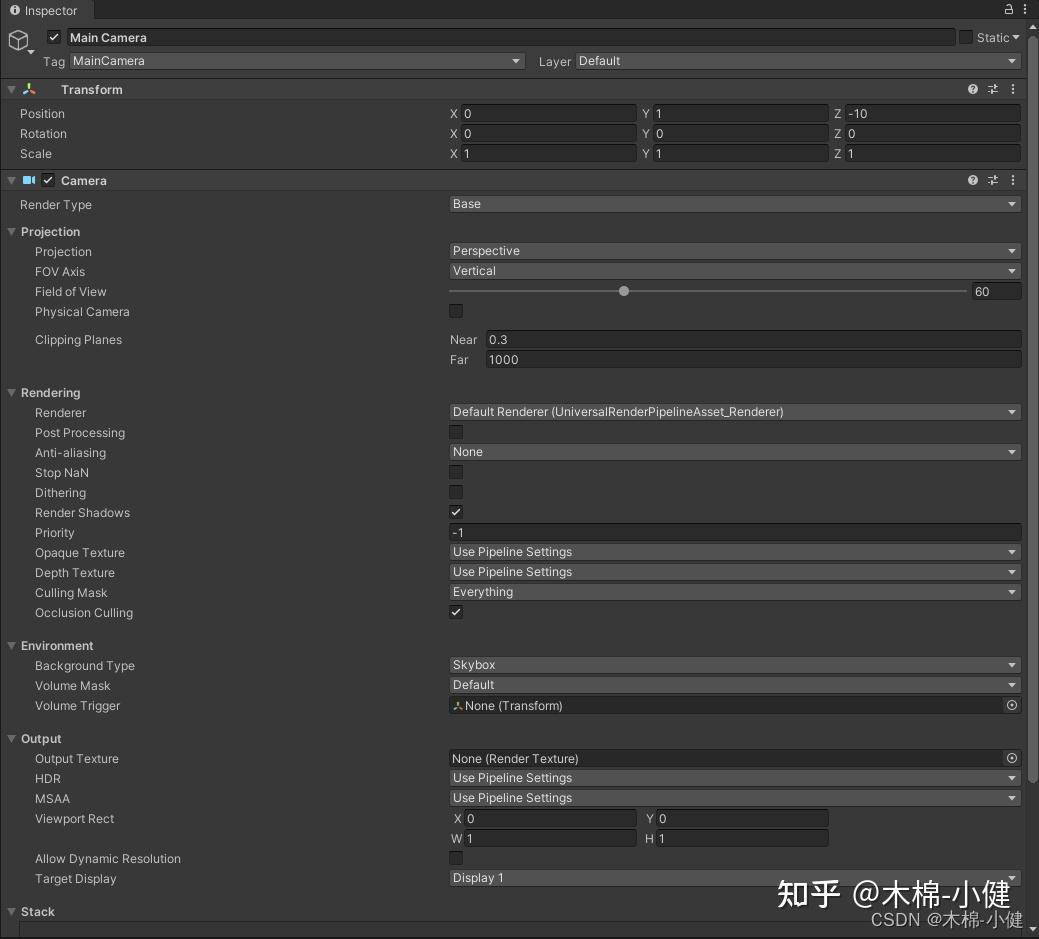Open the Transform component help icon
1039x939 pixels.
(972, 89)
